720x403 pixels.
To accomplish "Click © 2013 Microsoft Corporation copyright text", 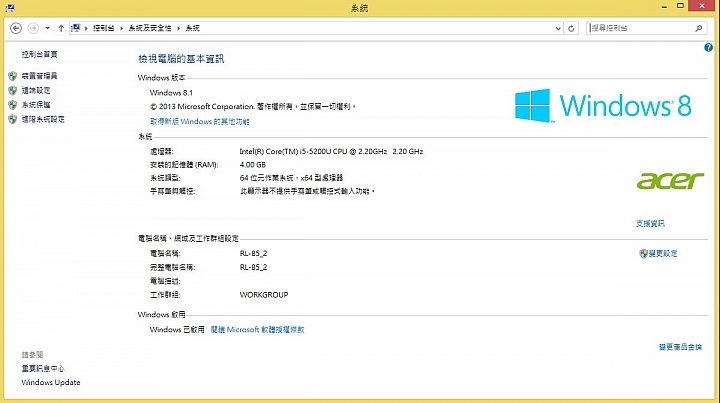I will (253, 106).
